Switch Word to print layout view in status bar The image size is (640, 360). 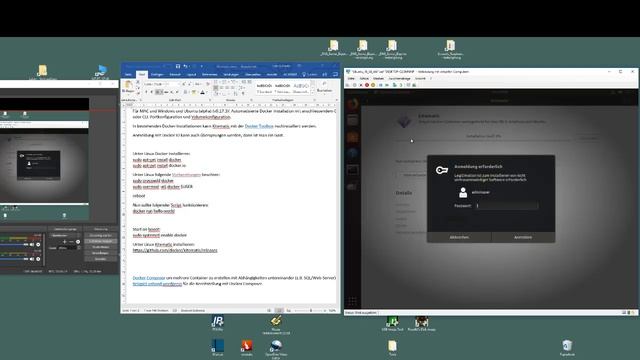click(x=279, y=311)
